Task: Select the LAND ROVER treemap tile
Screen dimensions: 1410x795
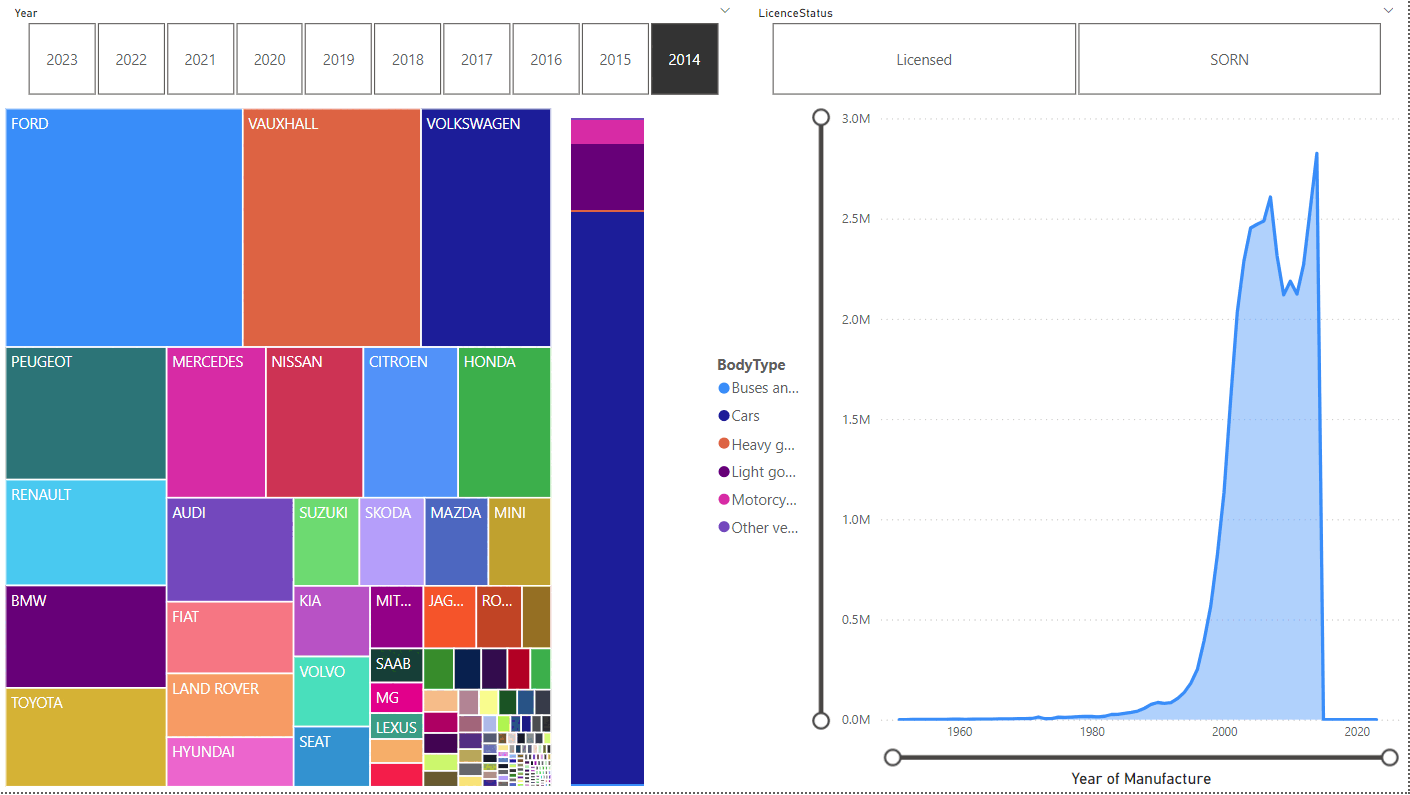Action: (x=230, y=705)
